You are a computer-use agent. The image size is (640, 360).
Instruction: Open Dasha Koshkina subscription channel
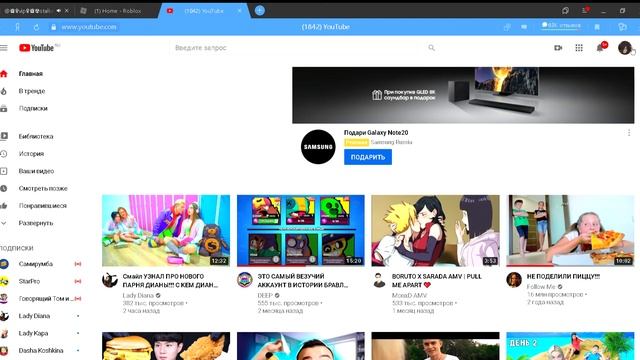pos(41,351)
